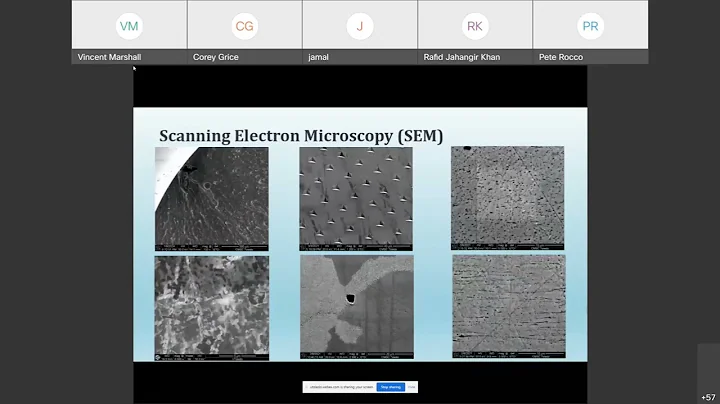The width and height of the screenshot is (720, 404).
Task: Open the top-middle SEM image with triangular pits
Action: 356,199
